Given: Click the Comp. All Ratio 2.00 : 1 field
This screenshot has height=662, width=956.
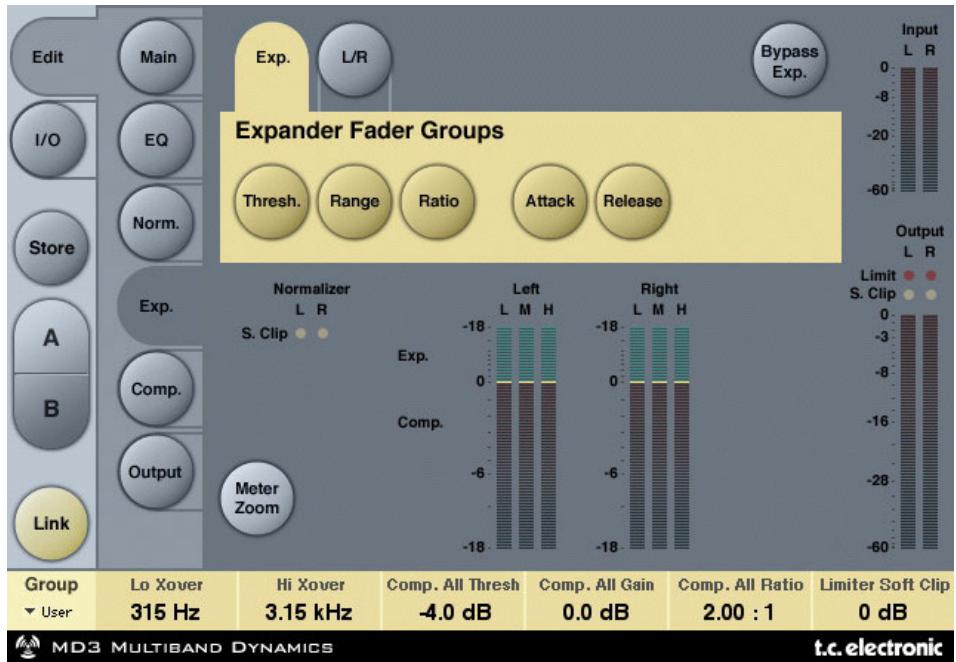Looking at the screenshot, I should click(740, 600).
